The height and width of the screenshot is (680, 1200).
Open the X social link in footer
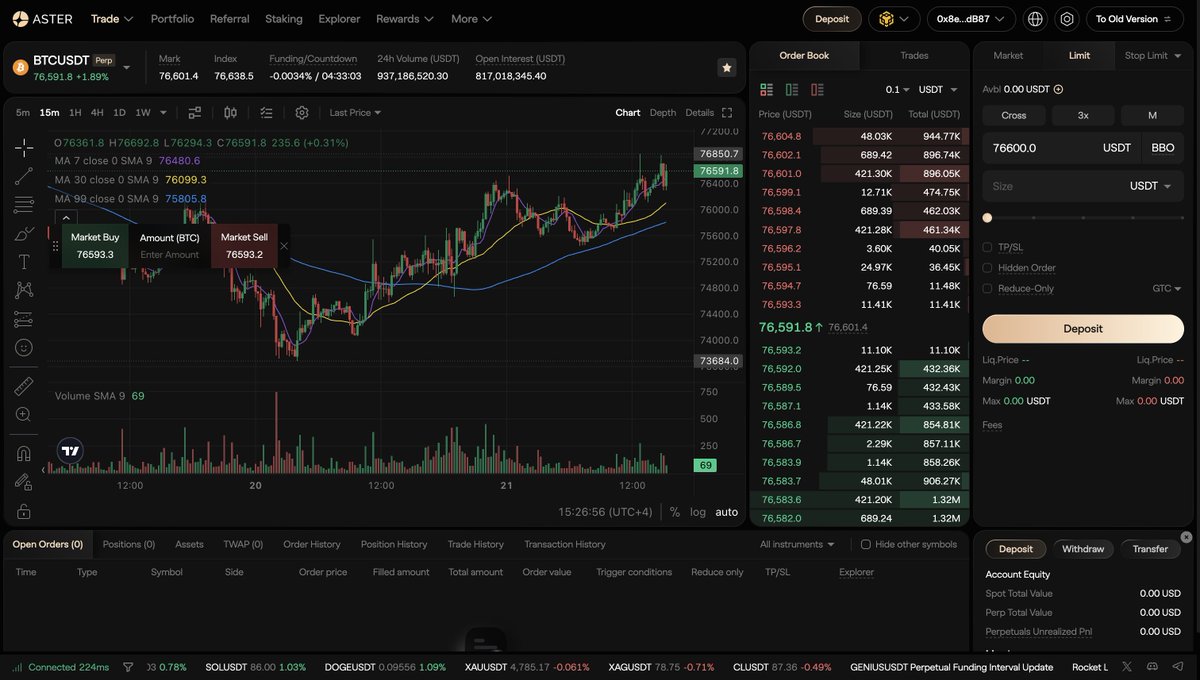[x=1127, y=667]
